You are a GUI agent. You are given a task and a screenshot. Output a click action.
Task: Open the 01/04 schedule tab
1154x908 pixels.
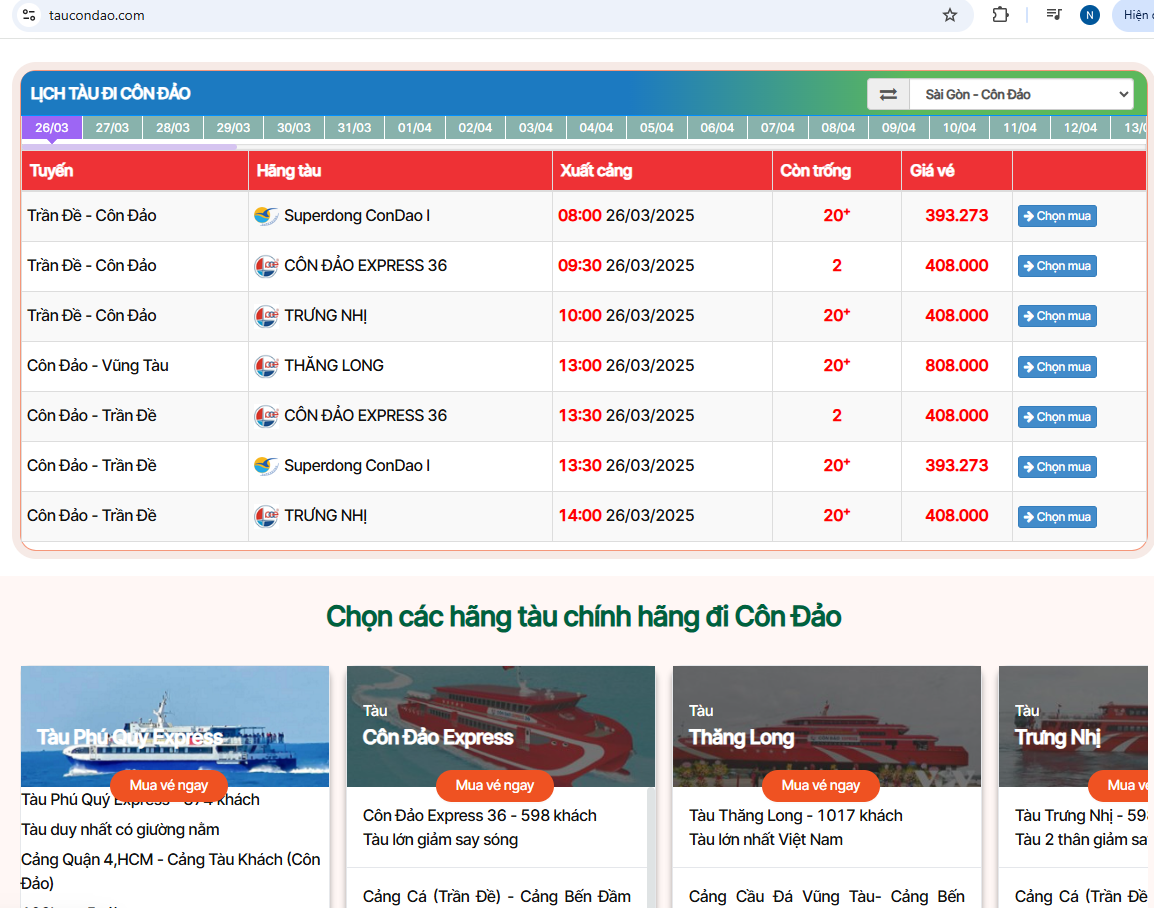point(415,127)
